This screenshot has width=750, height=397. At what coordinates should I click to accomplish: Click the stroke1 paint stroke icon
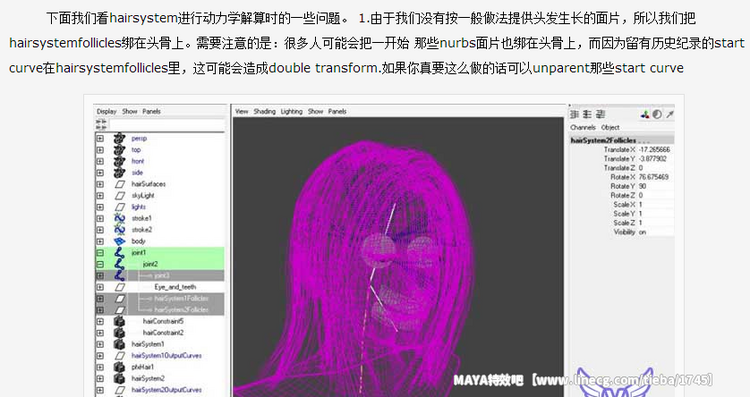coord(120,218)
